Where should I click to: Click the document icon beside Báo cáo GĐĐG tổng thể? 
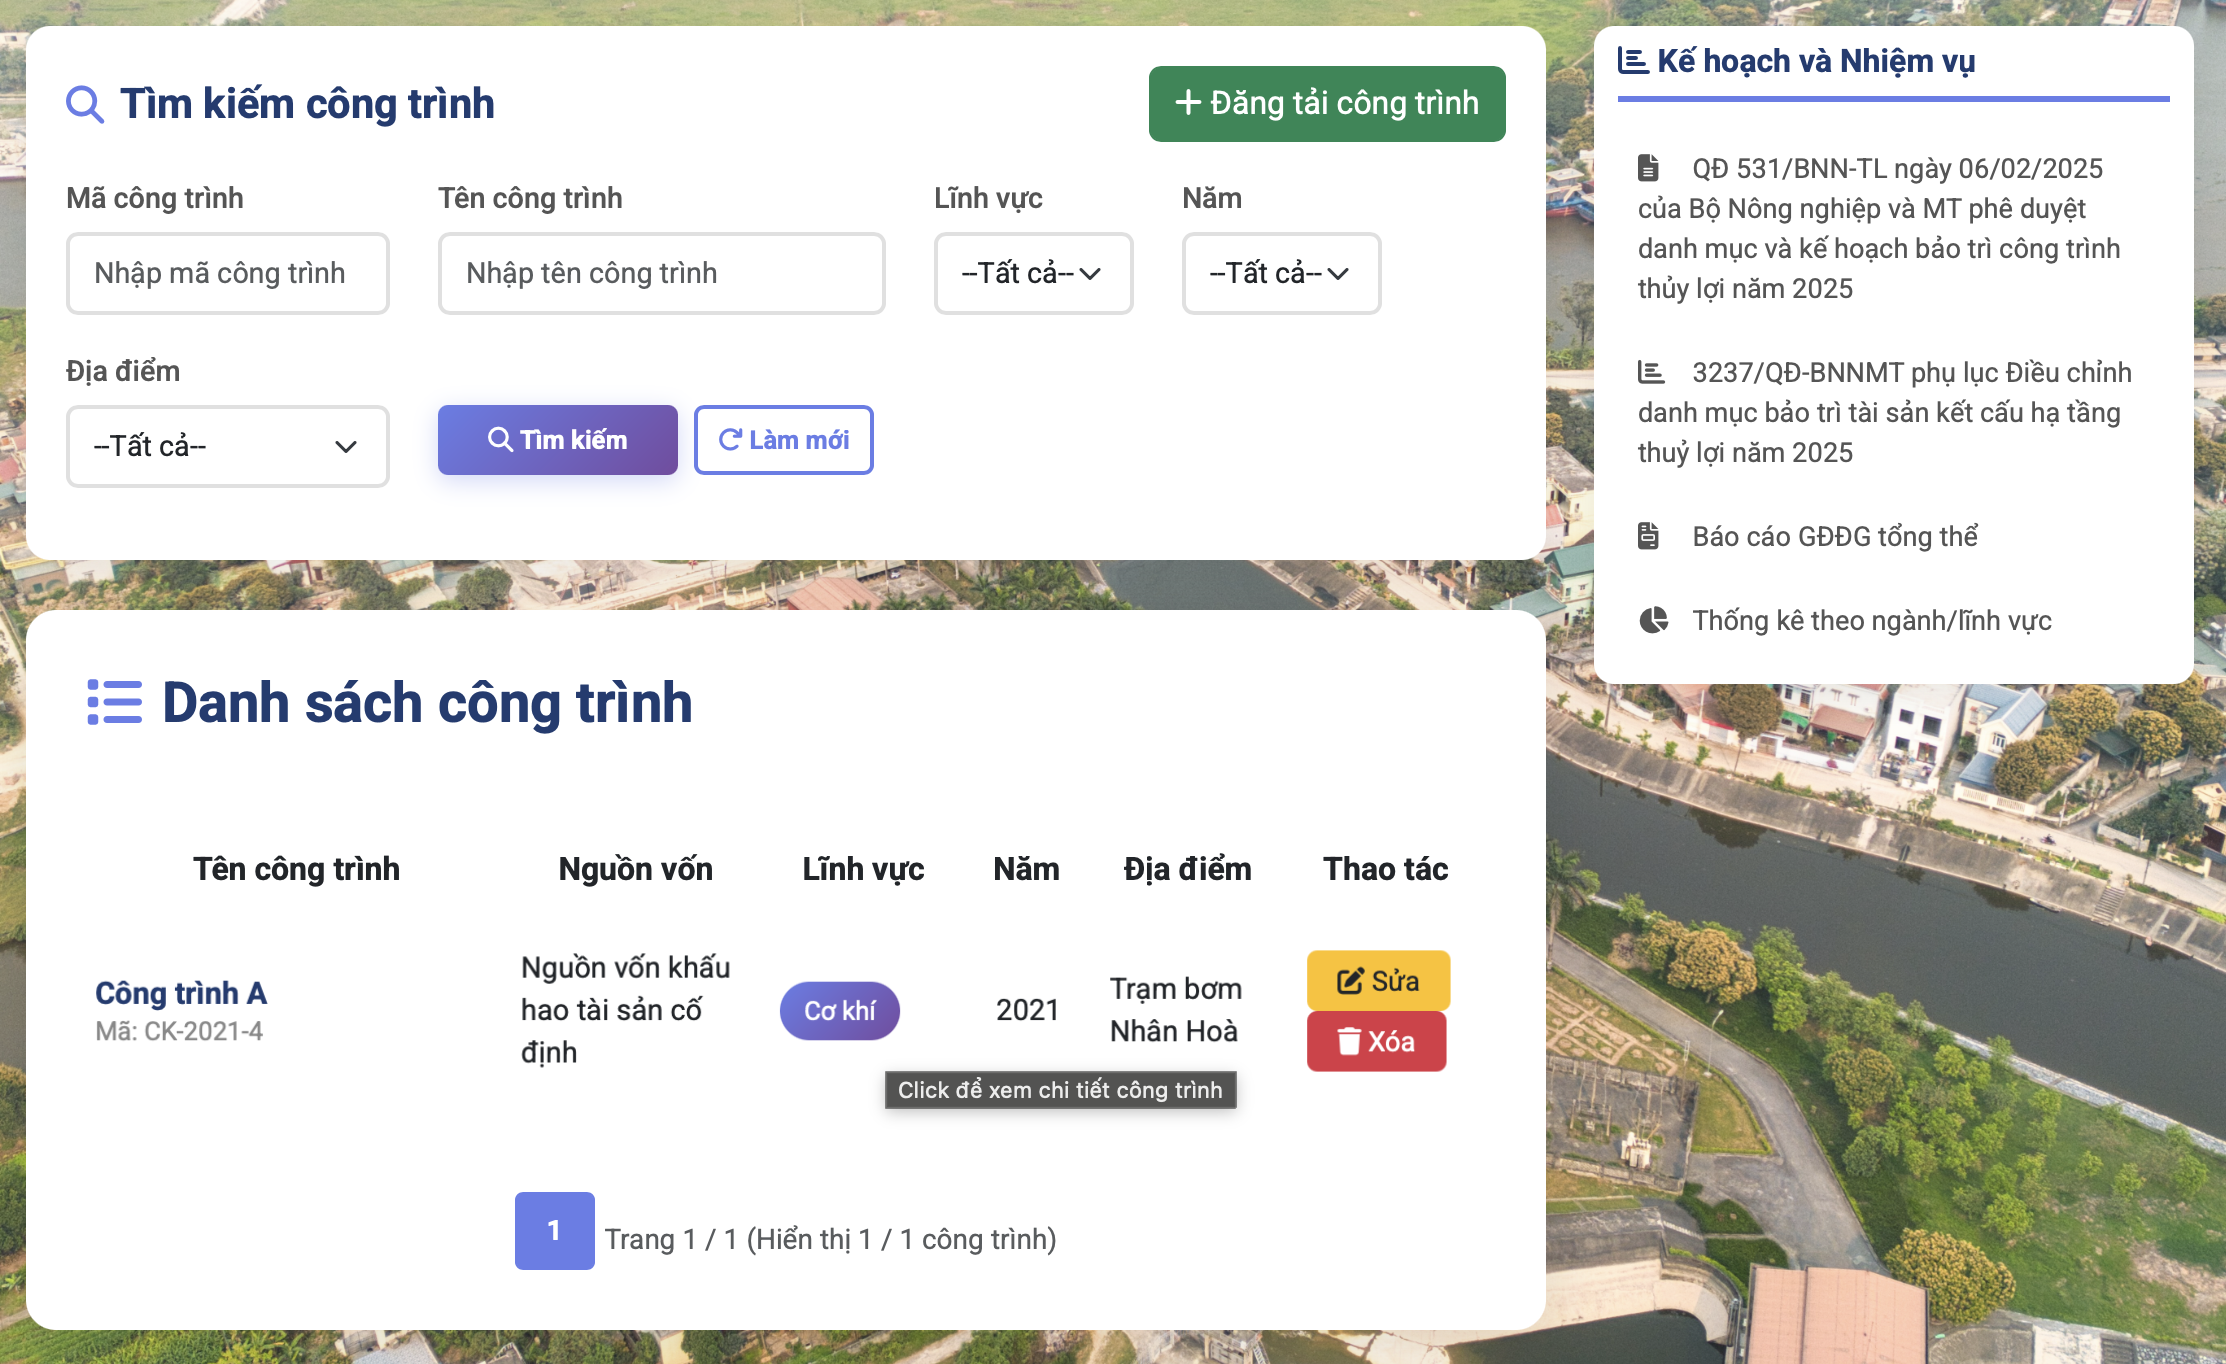pyautogui.click(x=1650, y=535)
